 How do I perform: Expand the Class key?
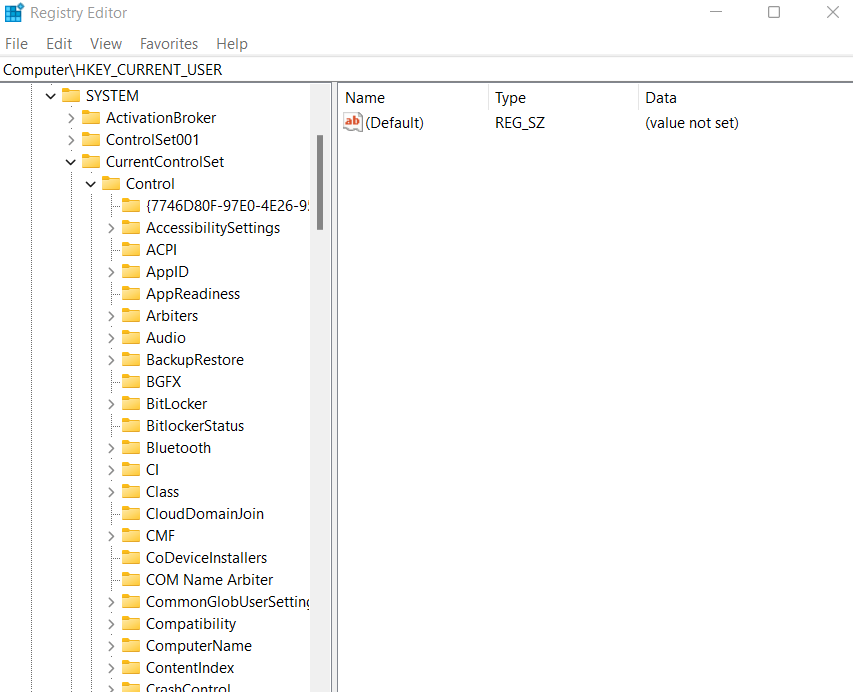(x=111, y=492)
